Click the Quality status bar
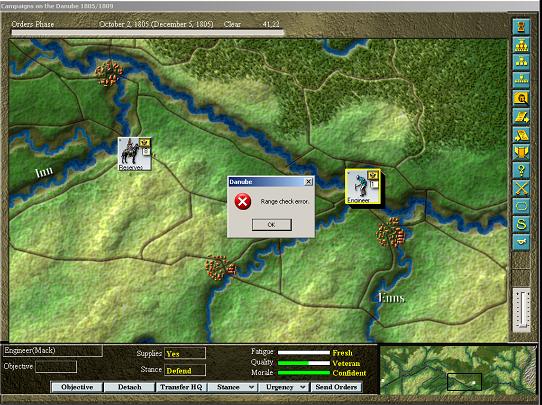 pos(304,363)
